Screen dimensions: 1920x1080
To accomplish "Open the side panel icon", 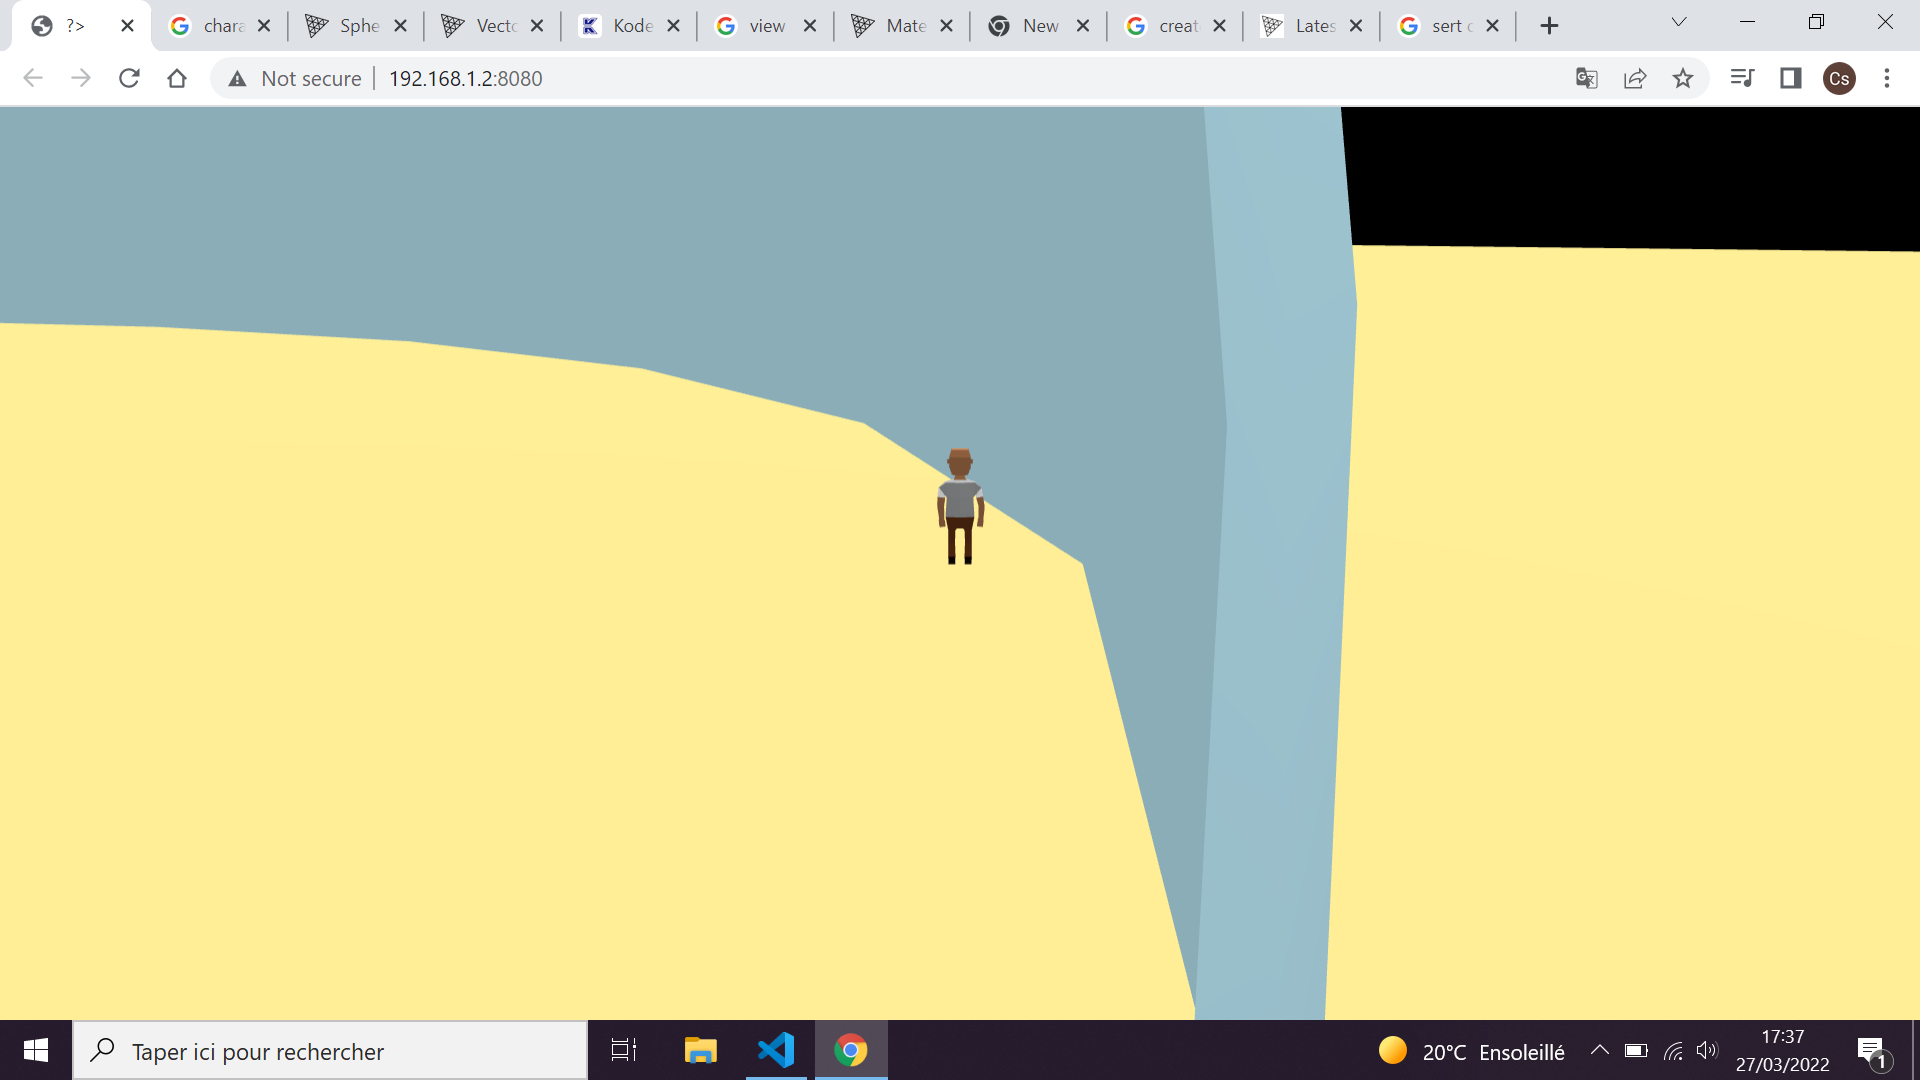I will pyautogui.click(x=1790, y=78).
